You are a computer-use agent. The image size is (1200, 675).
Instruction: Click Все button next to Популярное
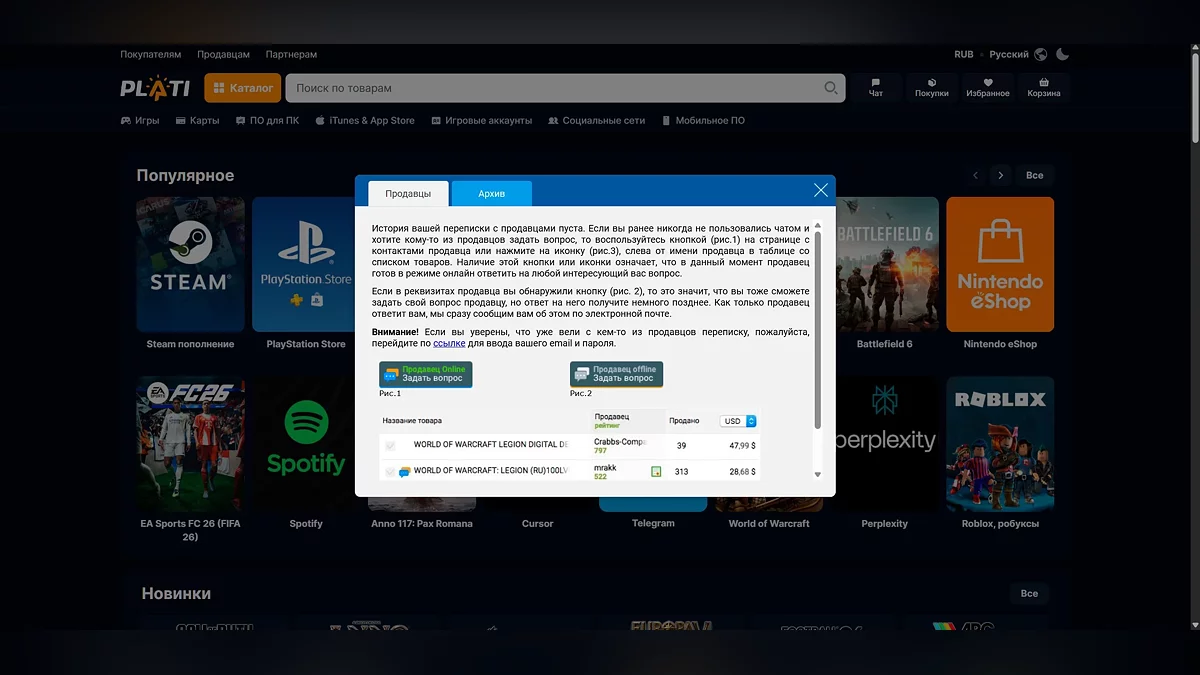coord(1035,175)
